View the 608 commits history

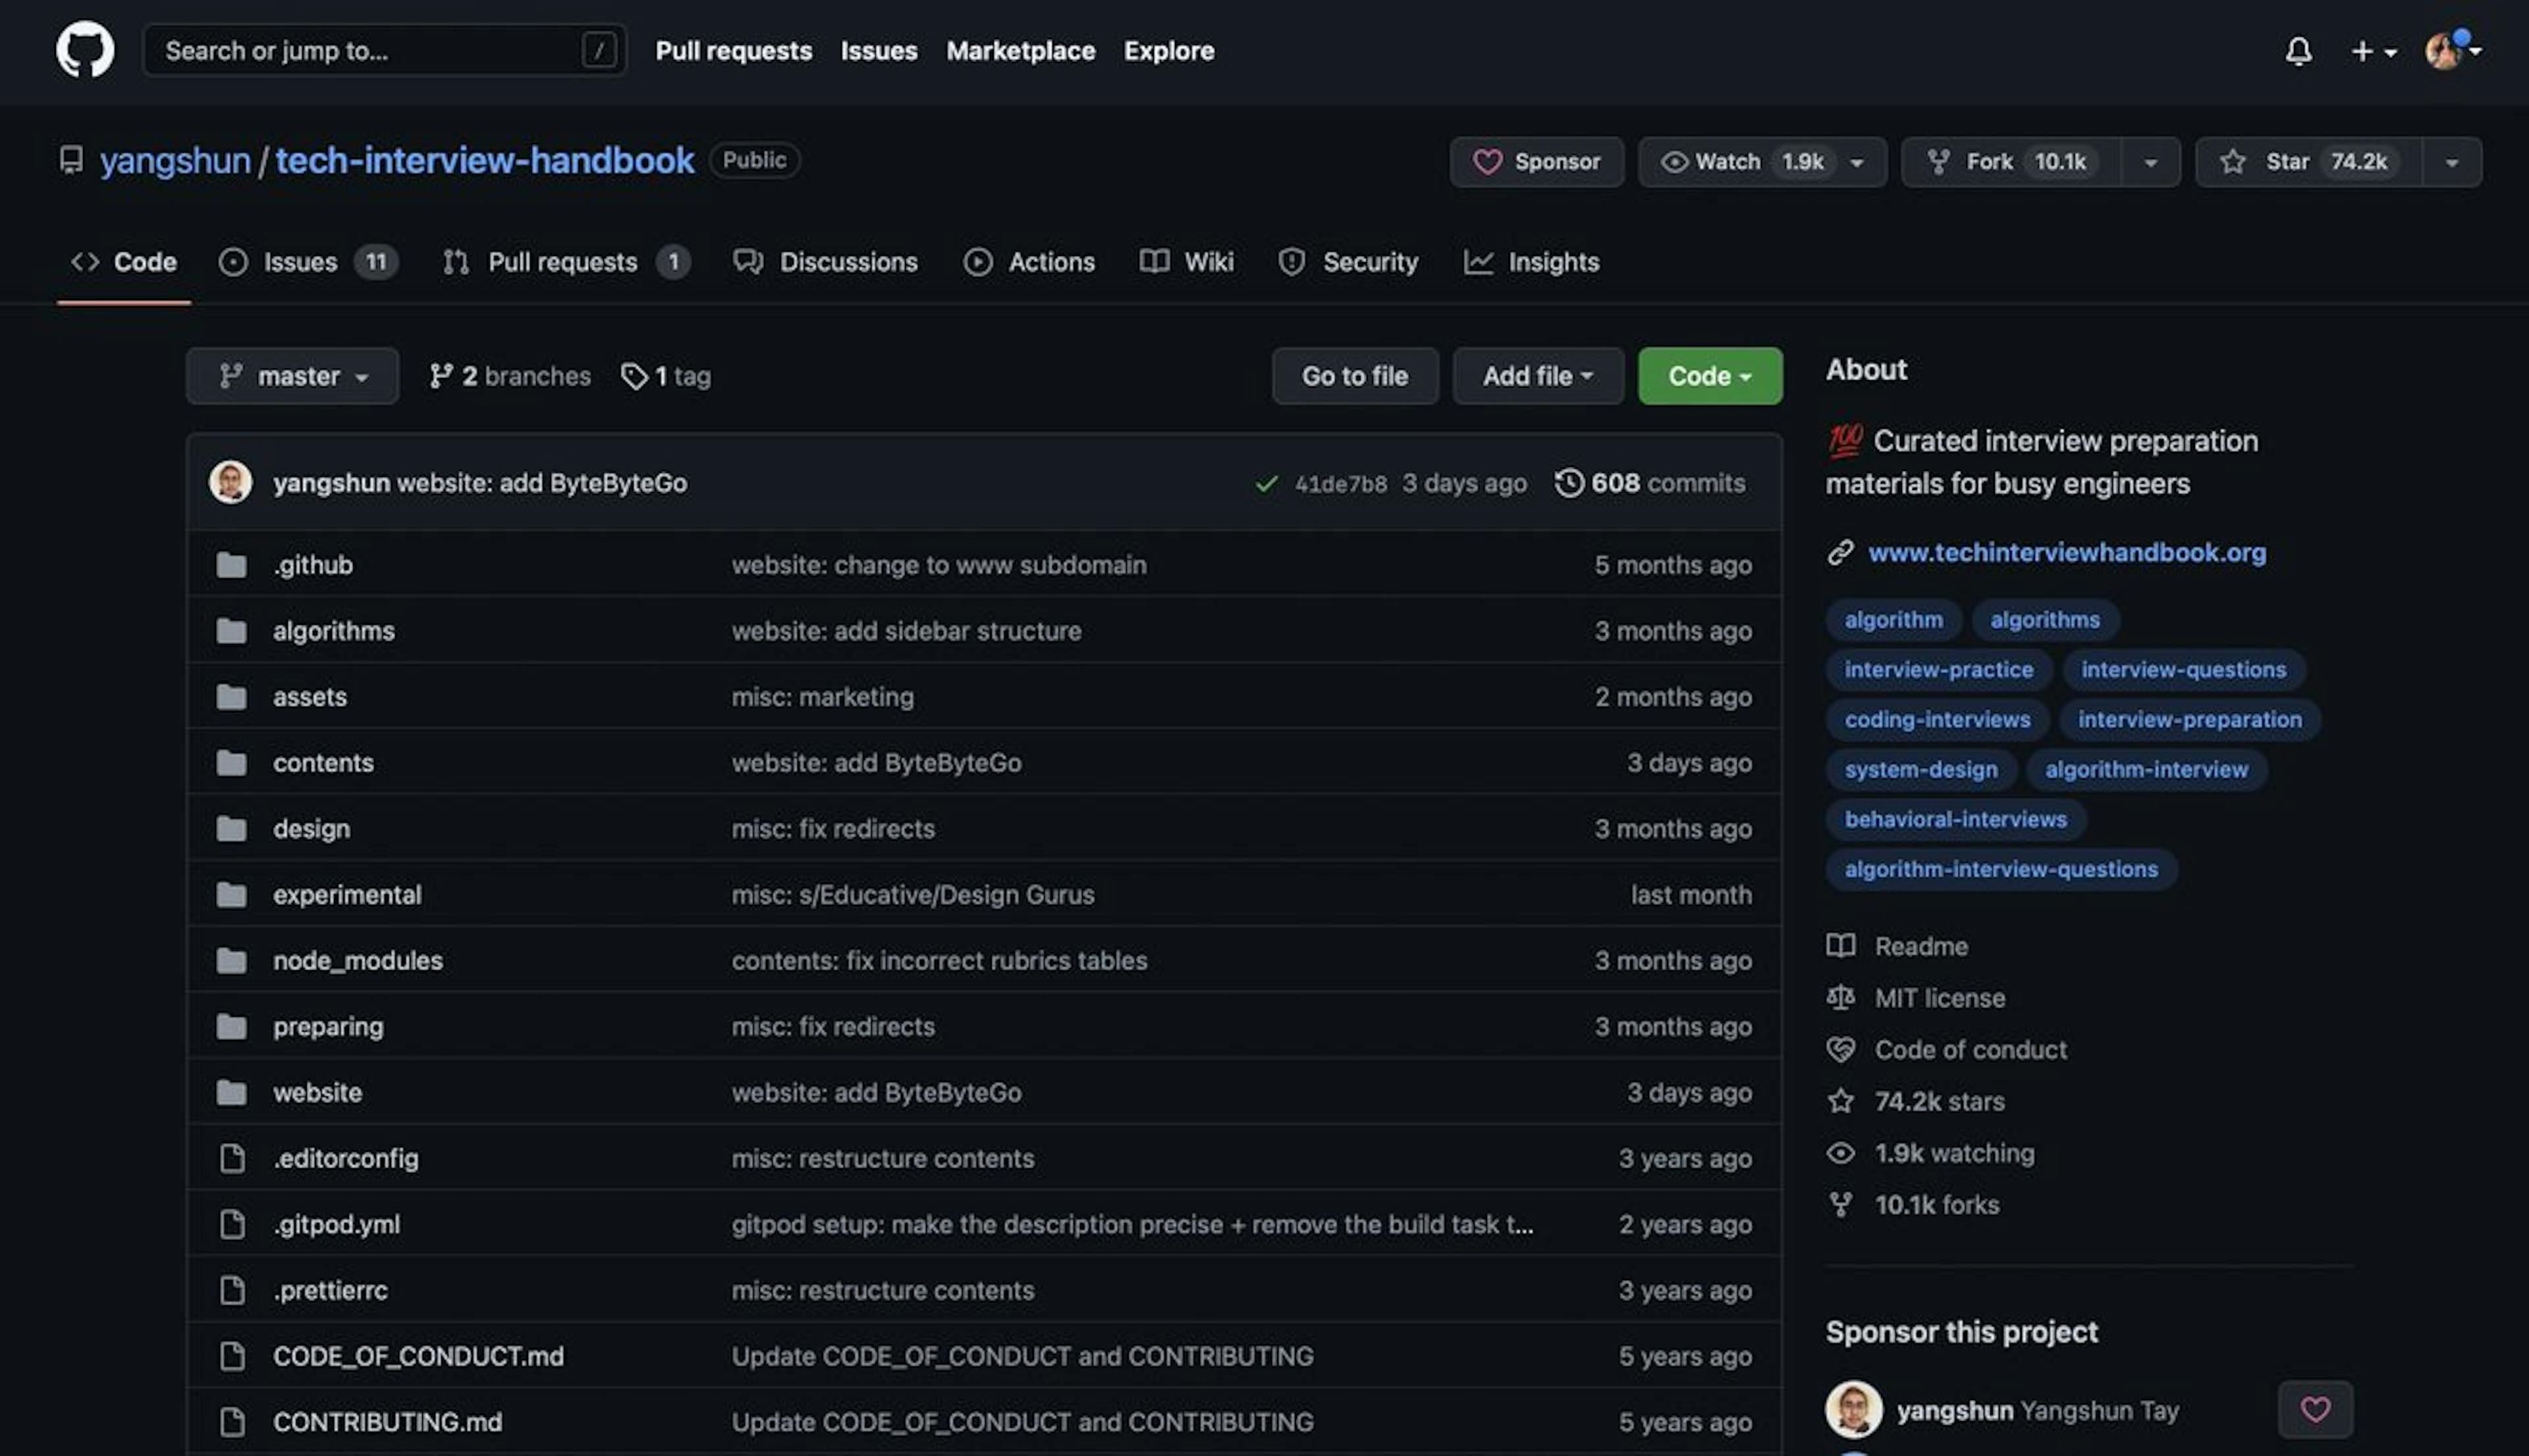1650,483
